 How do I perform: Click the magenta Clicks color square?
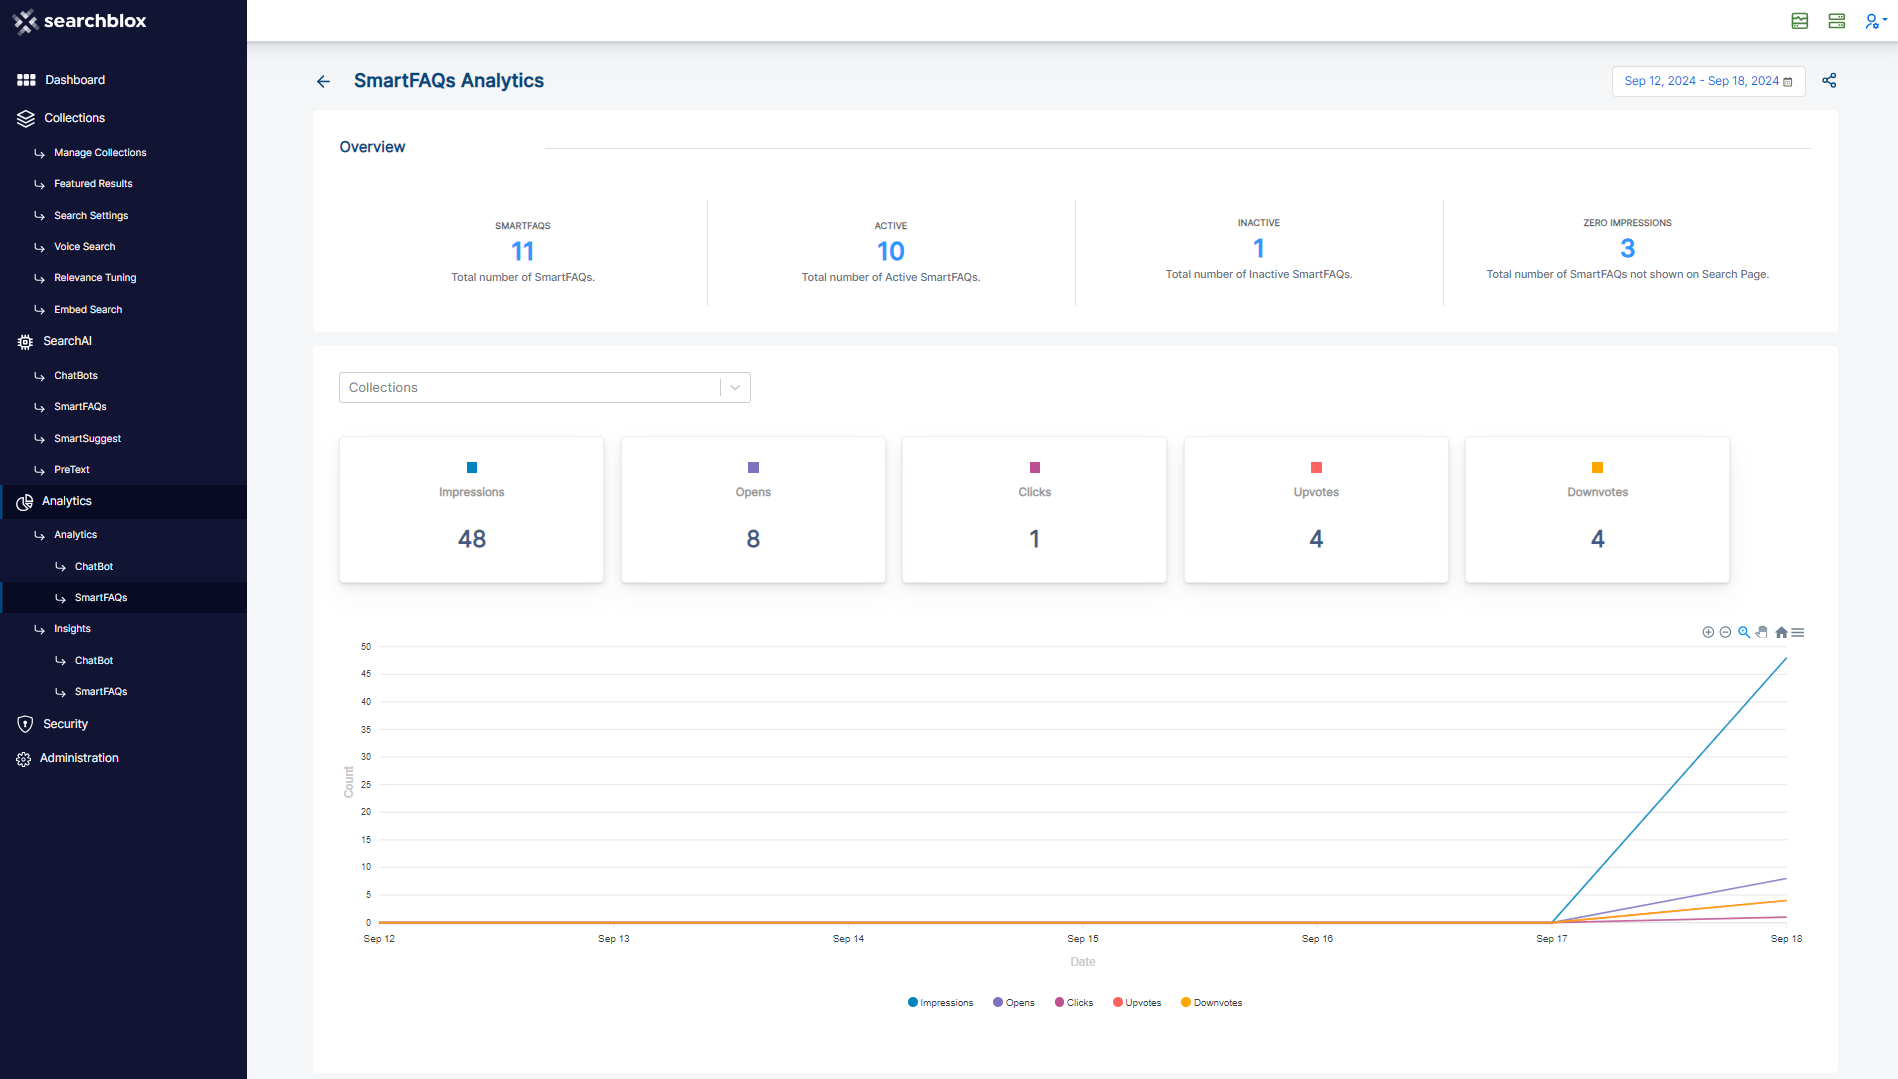(x=1035, y=468)
